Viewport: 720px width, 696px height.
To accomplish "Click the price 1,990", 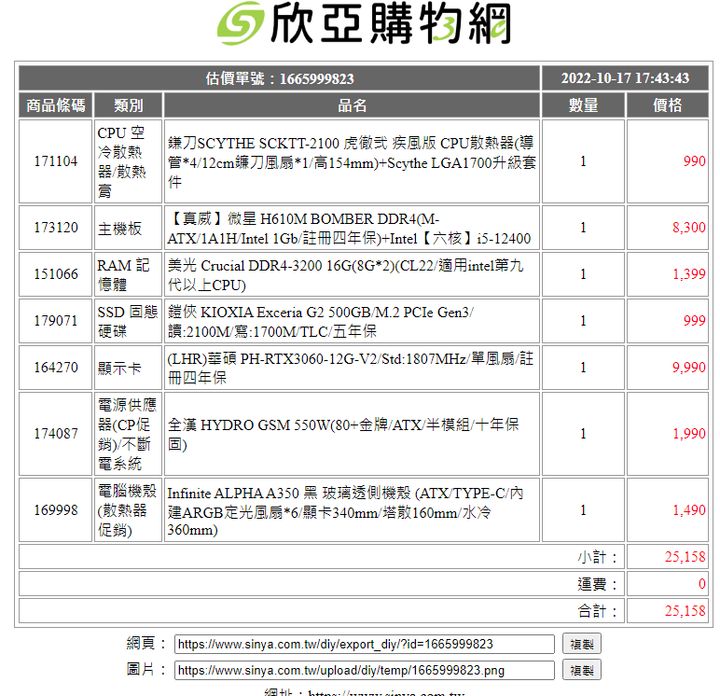I will (689, 434).
